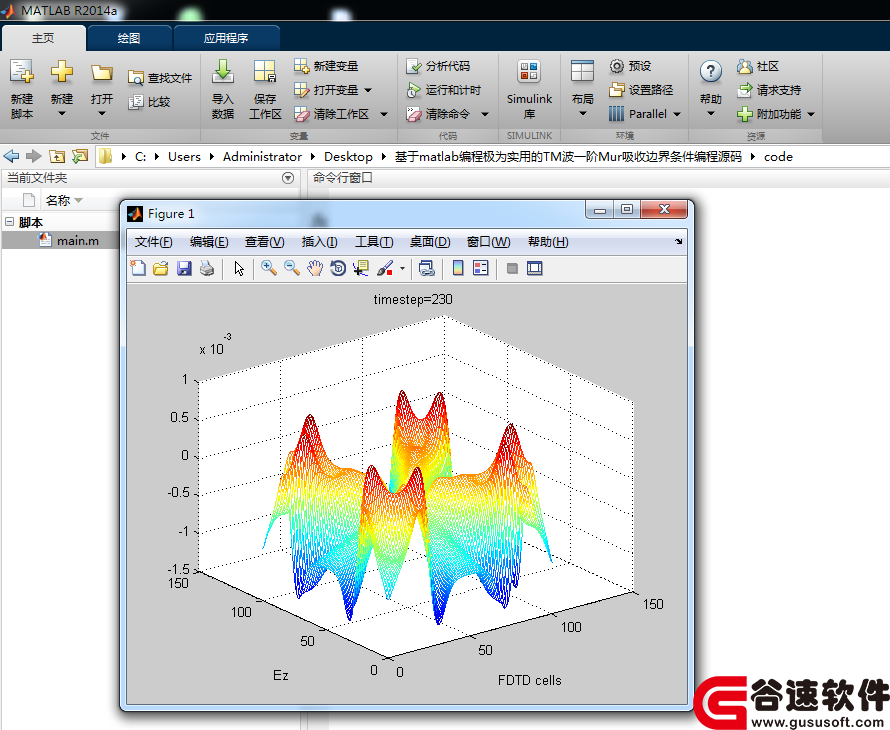Screen dimensions: 890x730
Task: Click Open File icon in Figure 1 toolbar
Action: click(161, 268)
